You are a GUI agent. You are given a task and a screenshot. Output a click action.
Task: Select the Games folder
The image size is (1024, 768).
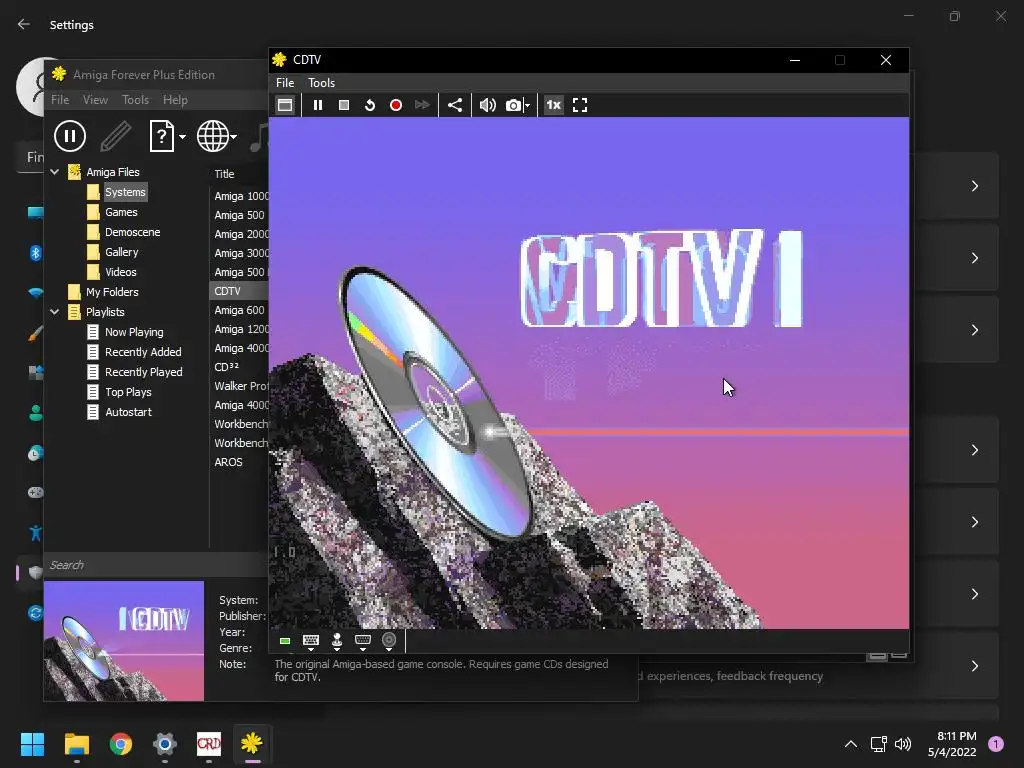(121, 212)
